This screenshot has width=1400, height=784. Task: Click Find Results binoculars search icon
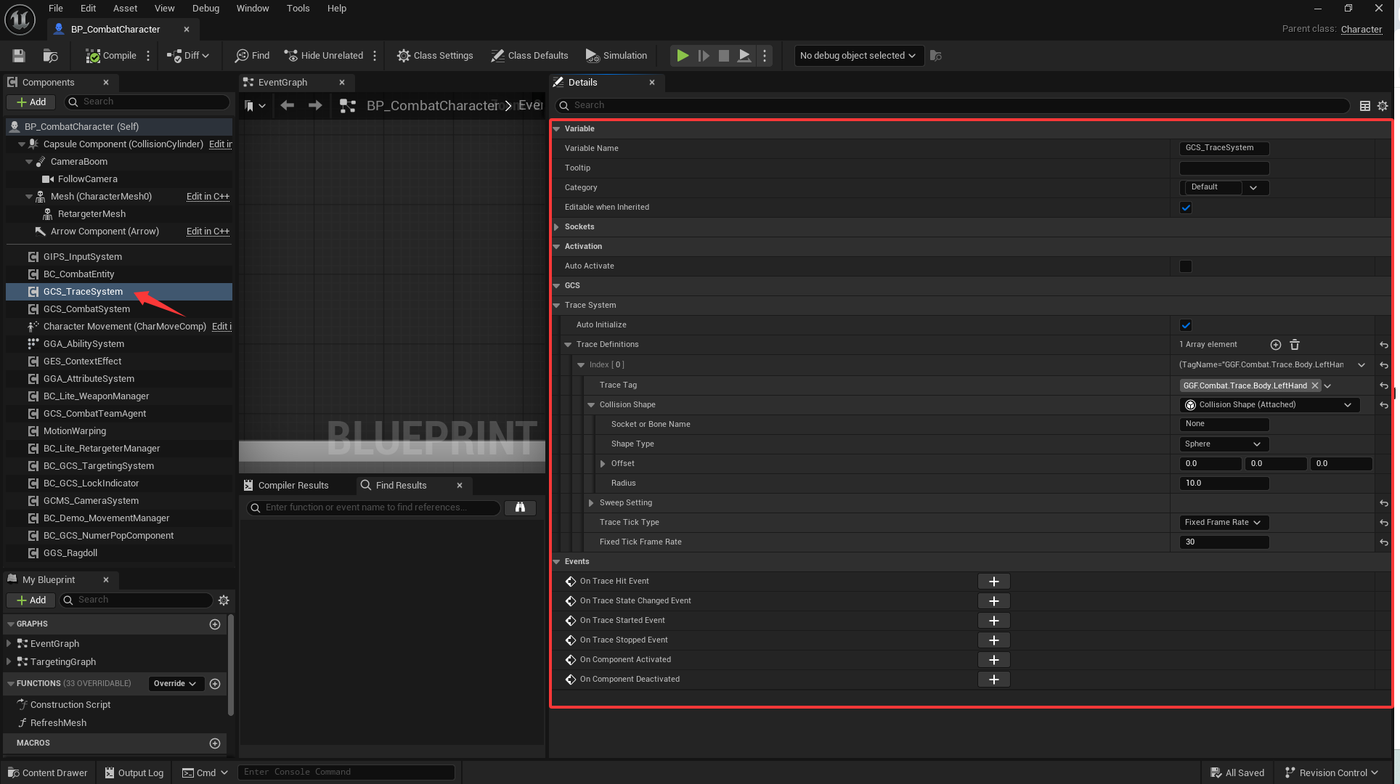520,508
